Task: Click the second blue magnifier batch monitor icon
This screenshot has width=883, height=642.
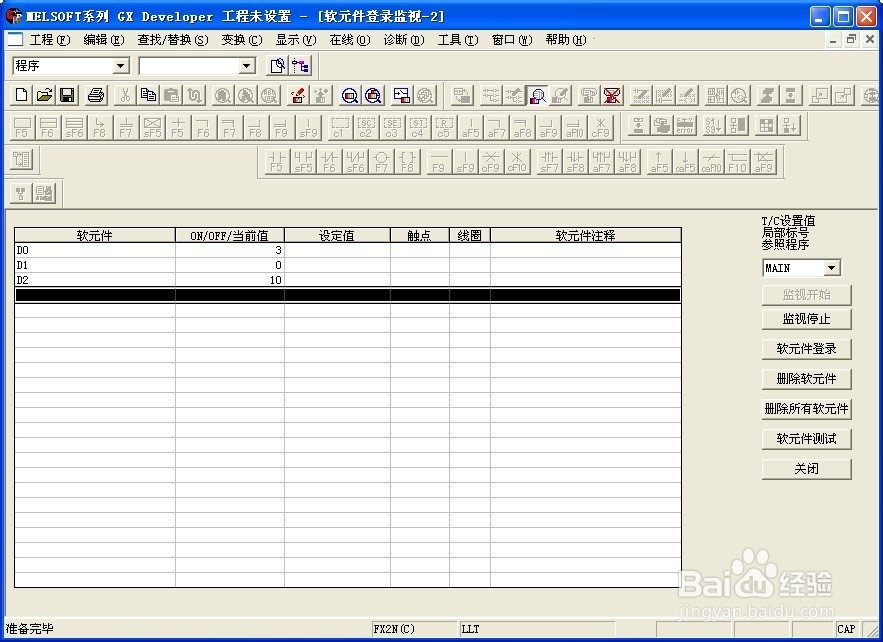Action: [x=373, y=95]
